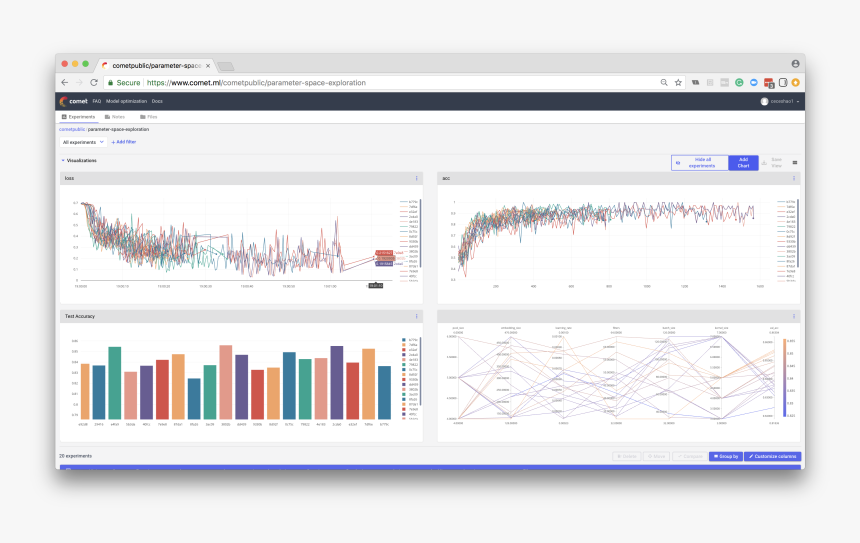Open the user account dropdown arrow
Viewport: 860px width, 543px height.
point(797,101)
